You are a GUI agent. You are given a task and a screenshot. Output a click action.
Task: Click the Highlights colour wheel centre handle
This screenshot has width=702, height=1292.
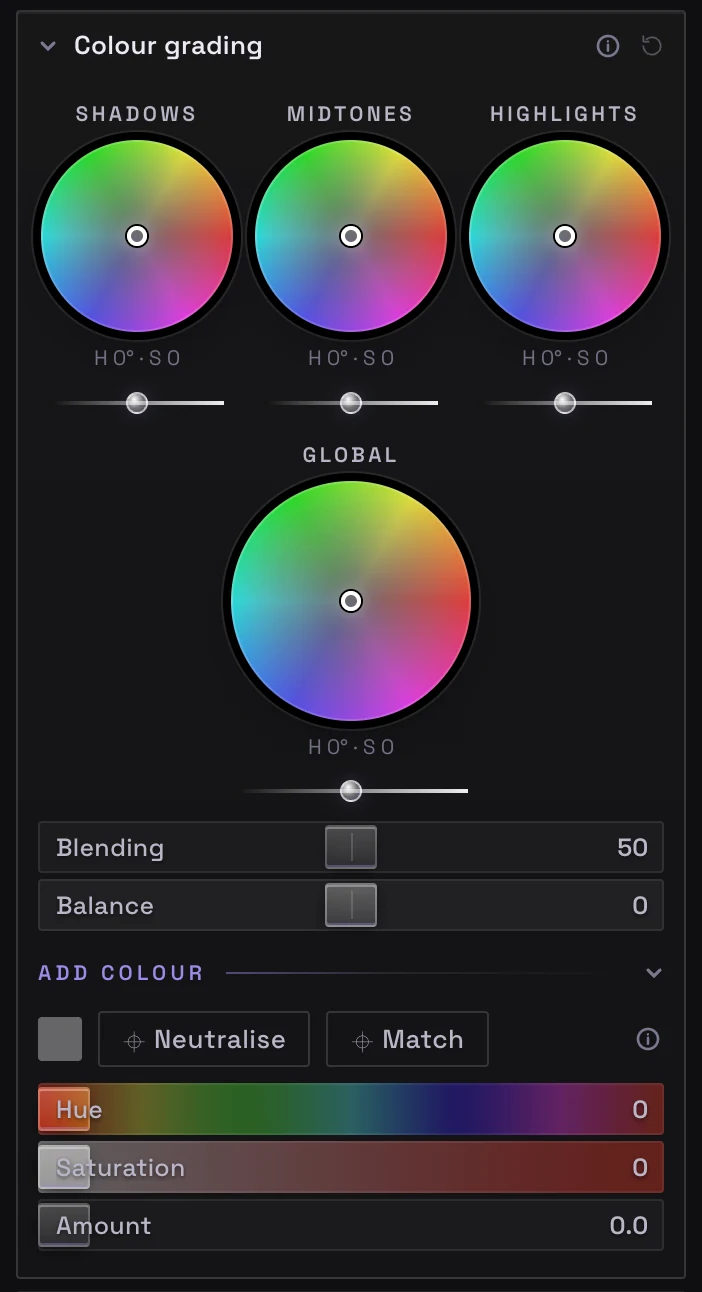pos(565,236)
